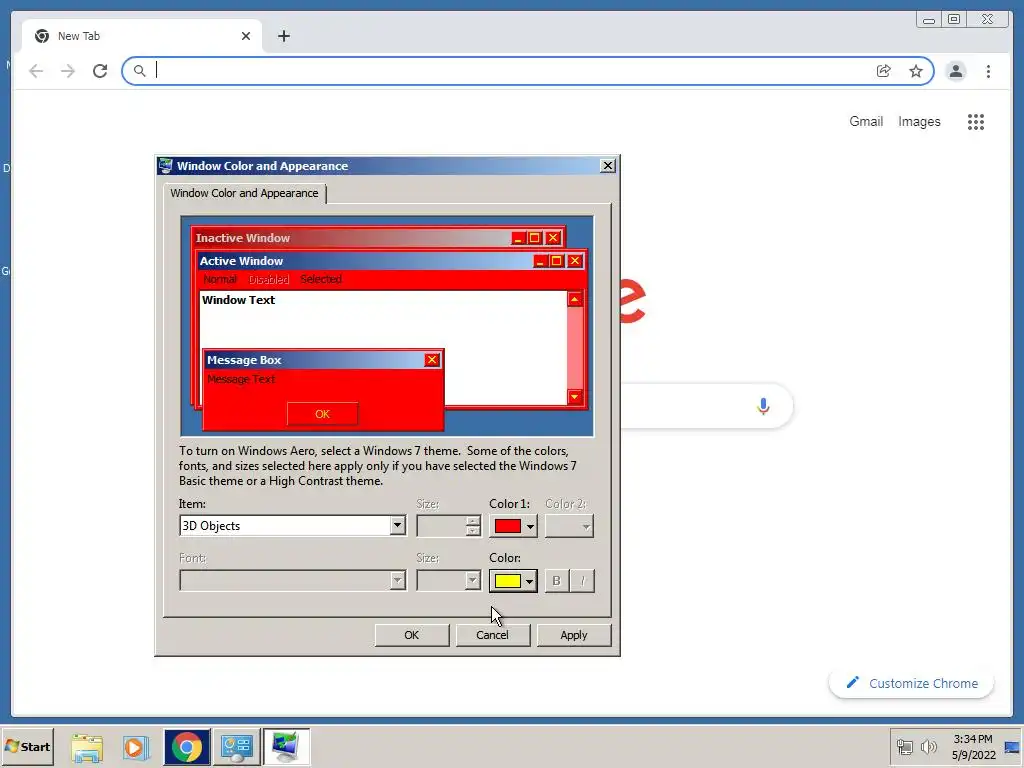This screenshot has height=768, width=1024.
Task: Click the Personalization monitor taskbar icon
Action: click(286, 747)
